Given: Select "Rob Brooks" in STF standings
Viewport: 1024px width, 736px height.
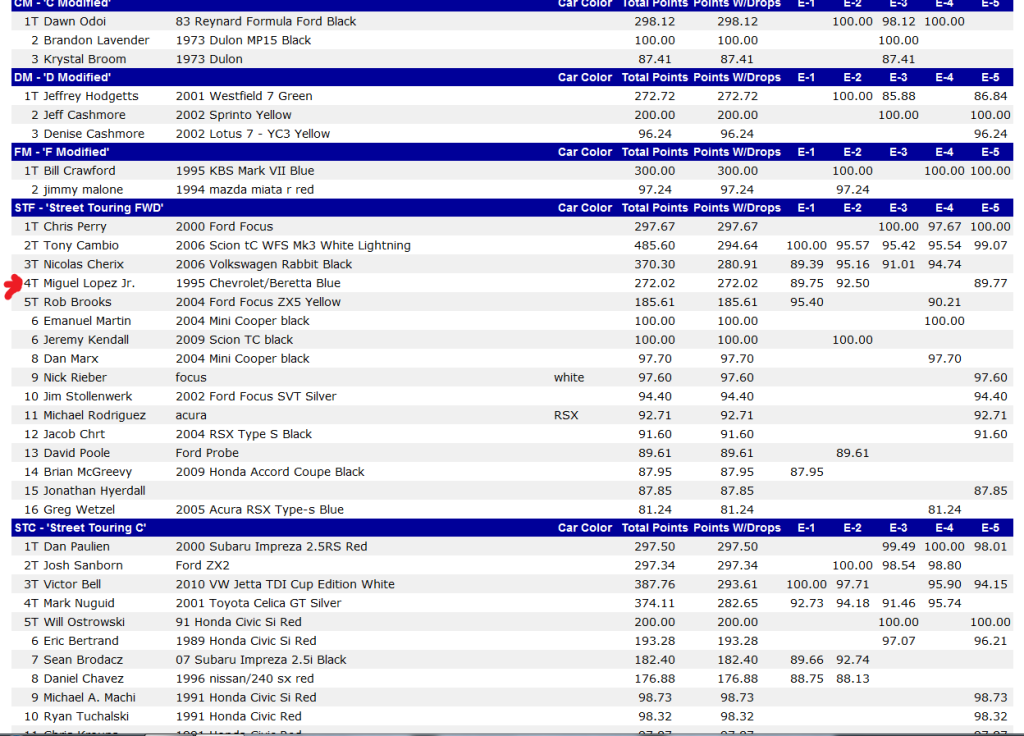Looking at the screenshot, I should click(x=77, y=303).
